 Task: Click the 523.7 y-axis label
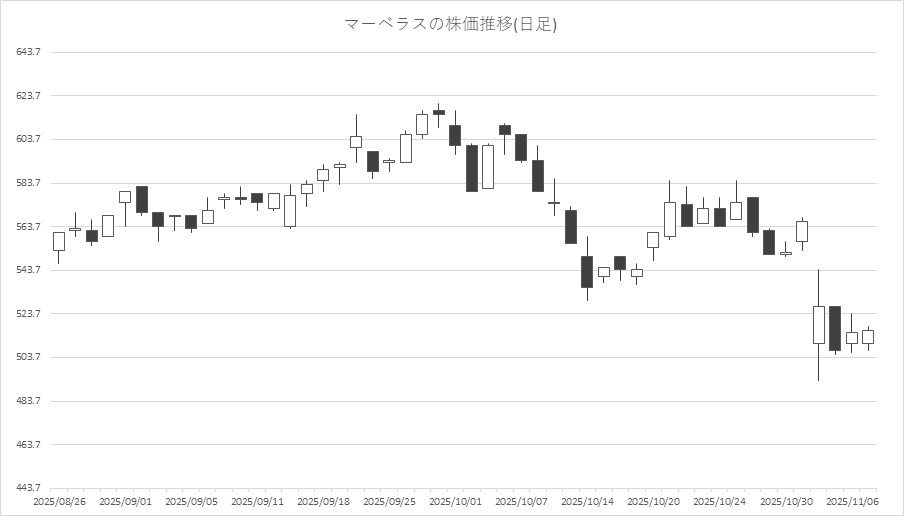[28, 314]
